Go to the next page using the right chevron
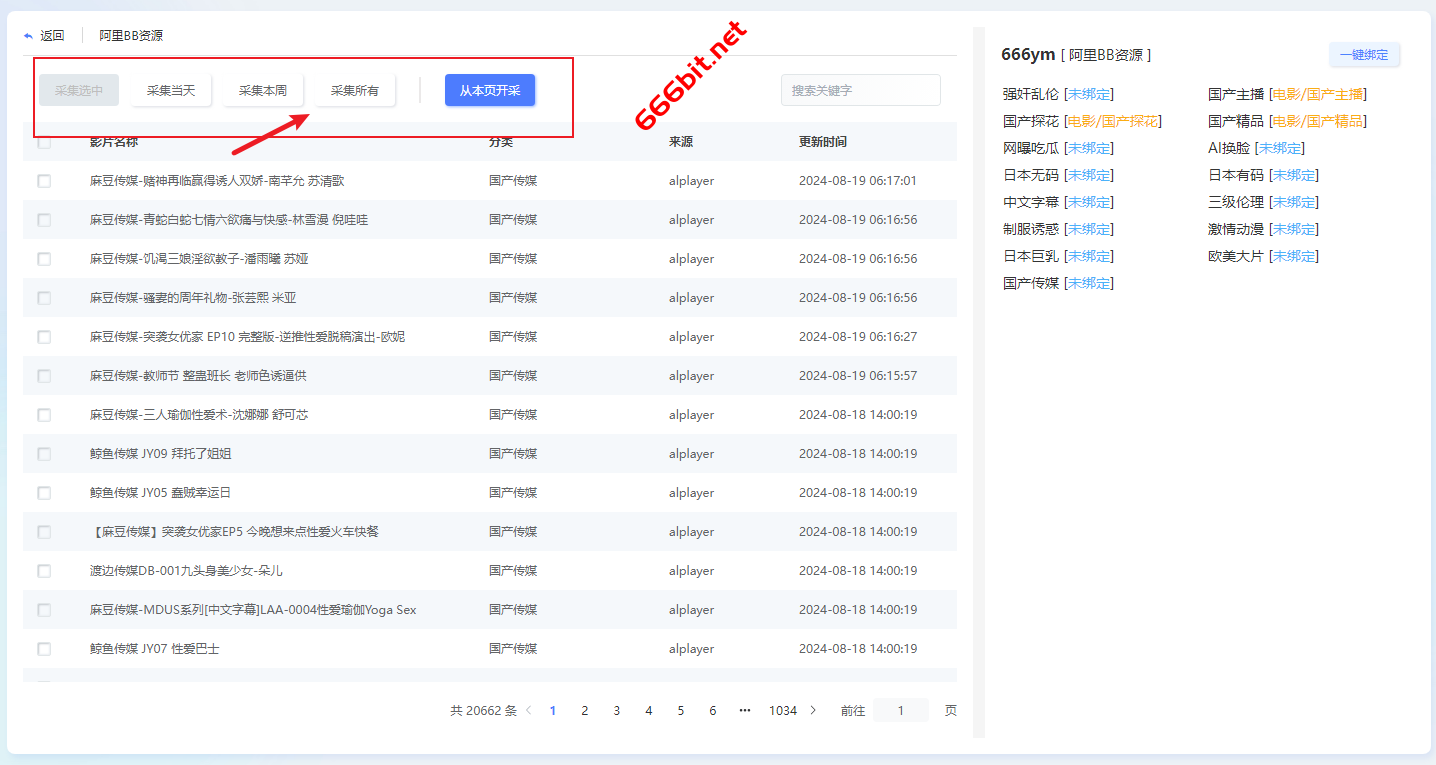 click(813, 711)
